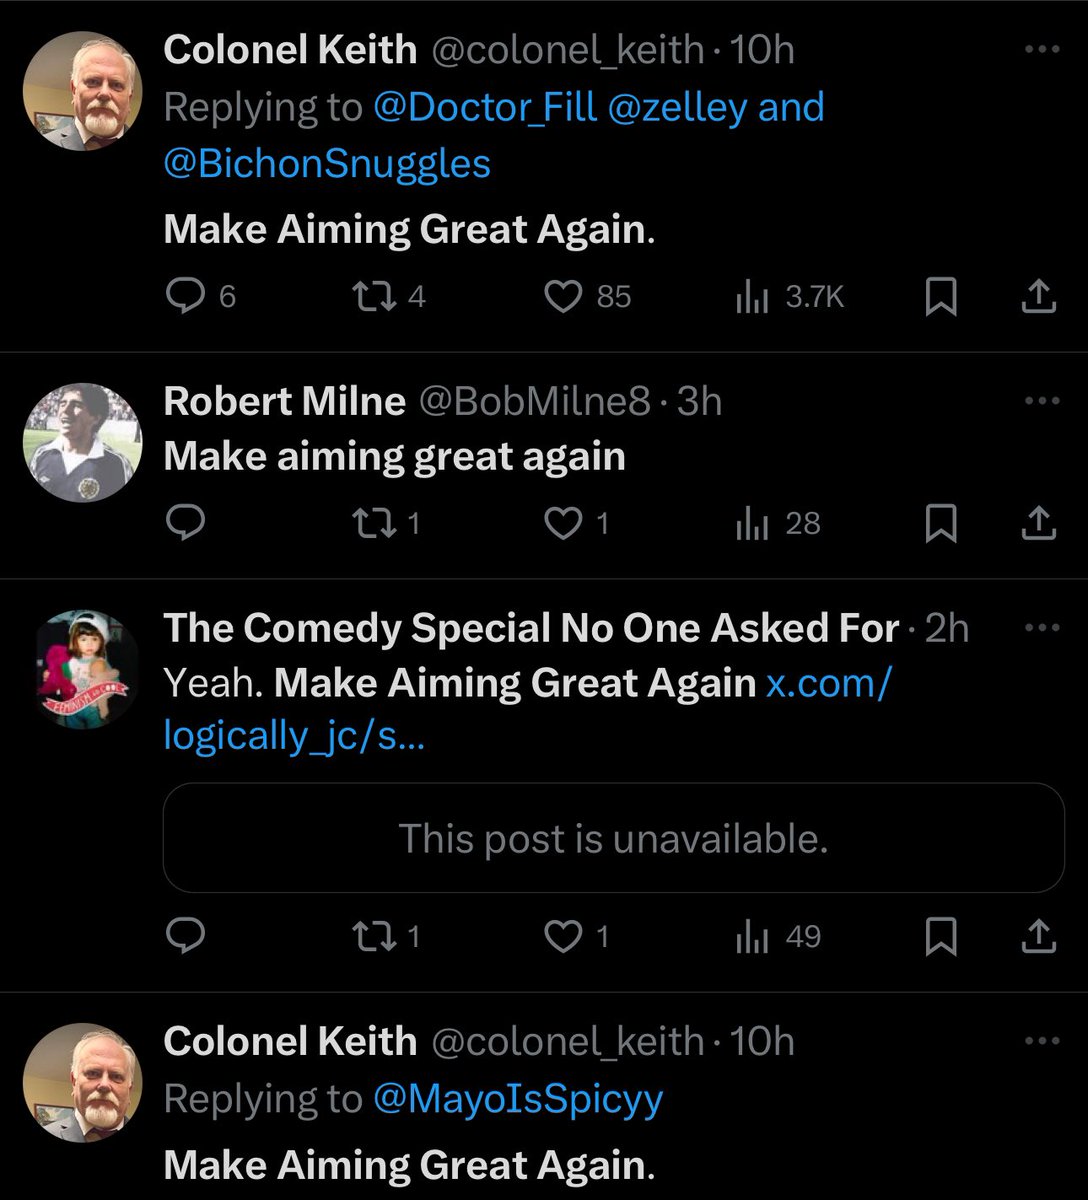Open more options on The Comedy Special post
The width and height of the screenshot is (1088, 1200).
point(1042,628)
